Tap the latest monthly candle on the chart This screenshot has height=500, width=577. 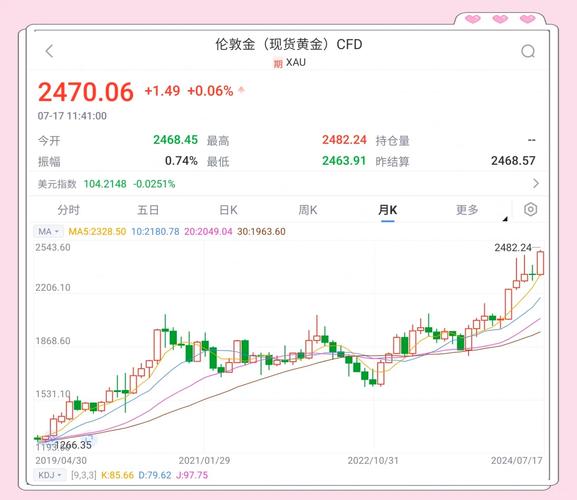541,263
